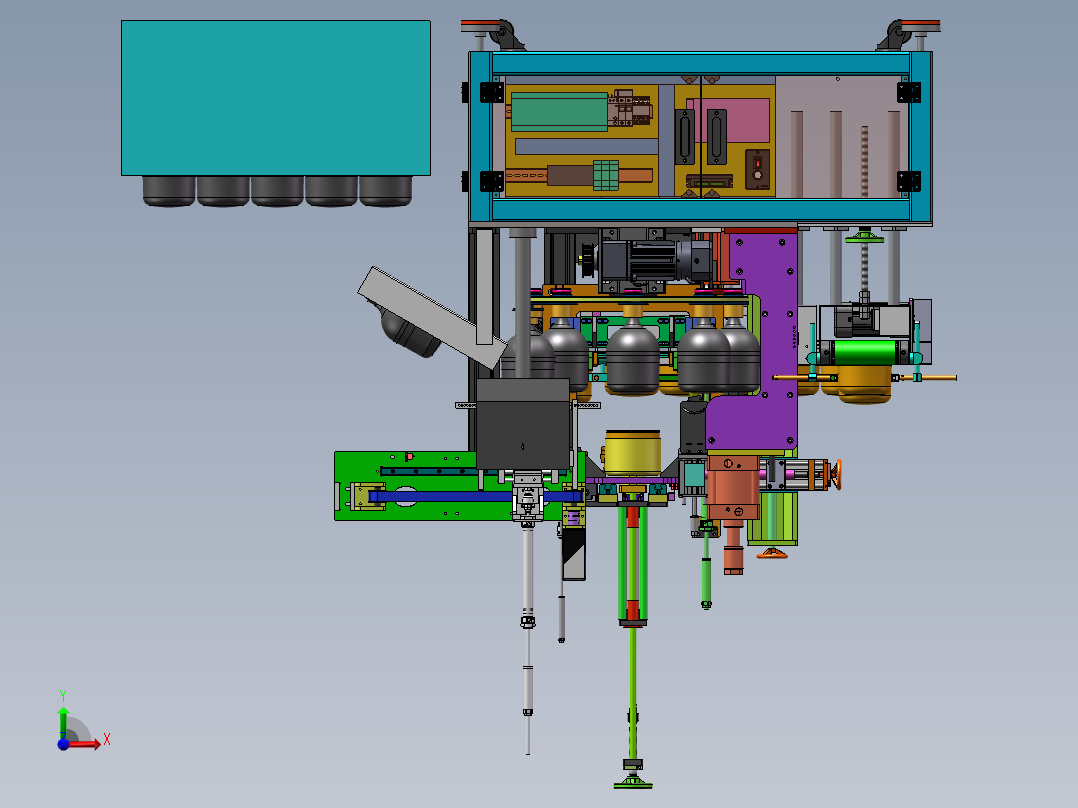Viewport: 1078px width, 808px height.
Task: Select the red rocker switch in the cabinet
Action: (x=758, y=164)
